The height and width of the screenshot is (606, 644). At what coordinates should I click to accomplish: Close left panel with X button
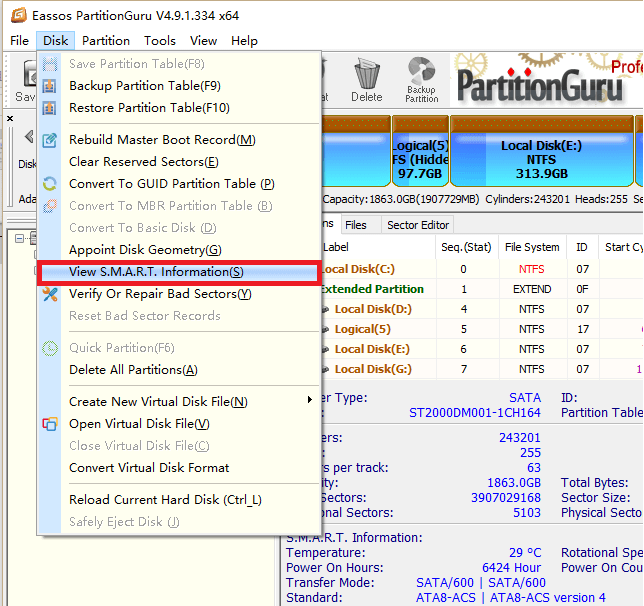click(x=10, y=118)
